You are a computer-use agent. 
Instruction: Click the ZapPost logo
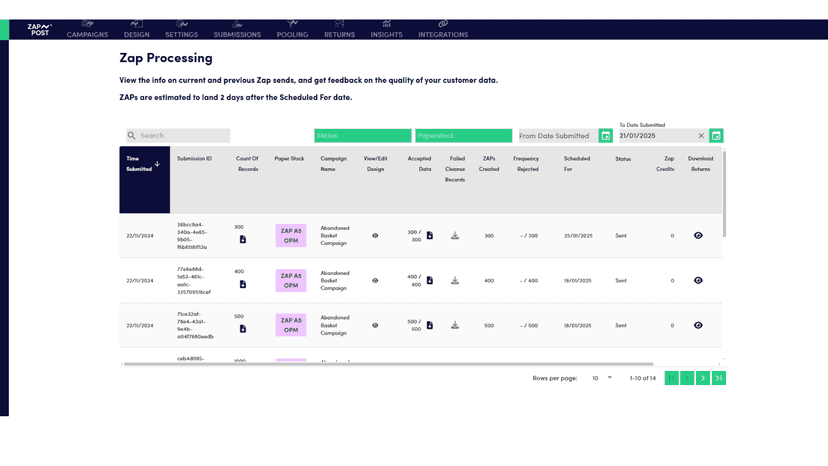coord(40,30)
